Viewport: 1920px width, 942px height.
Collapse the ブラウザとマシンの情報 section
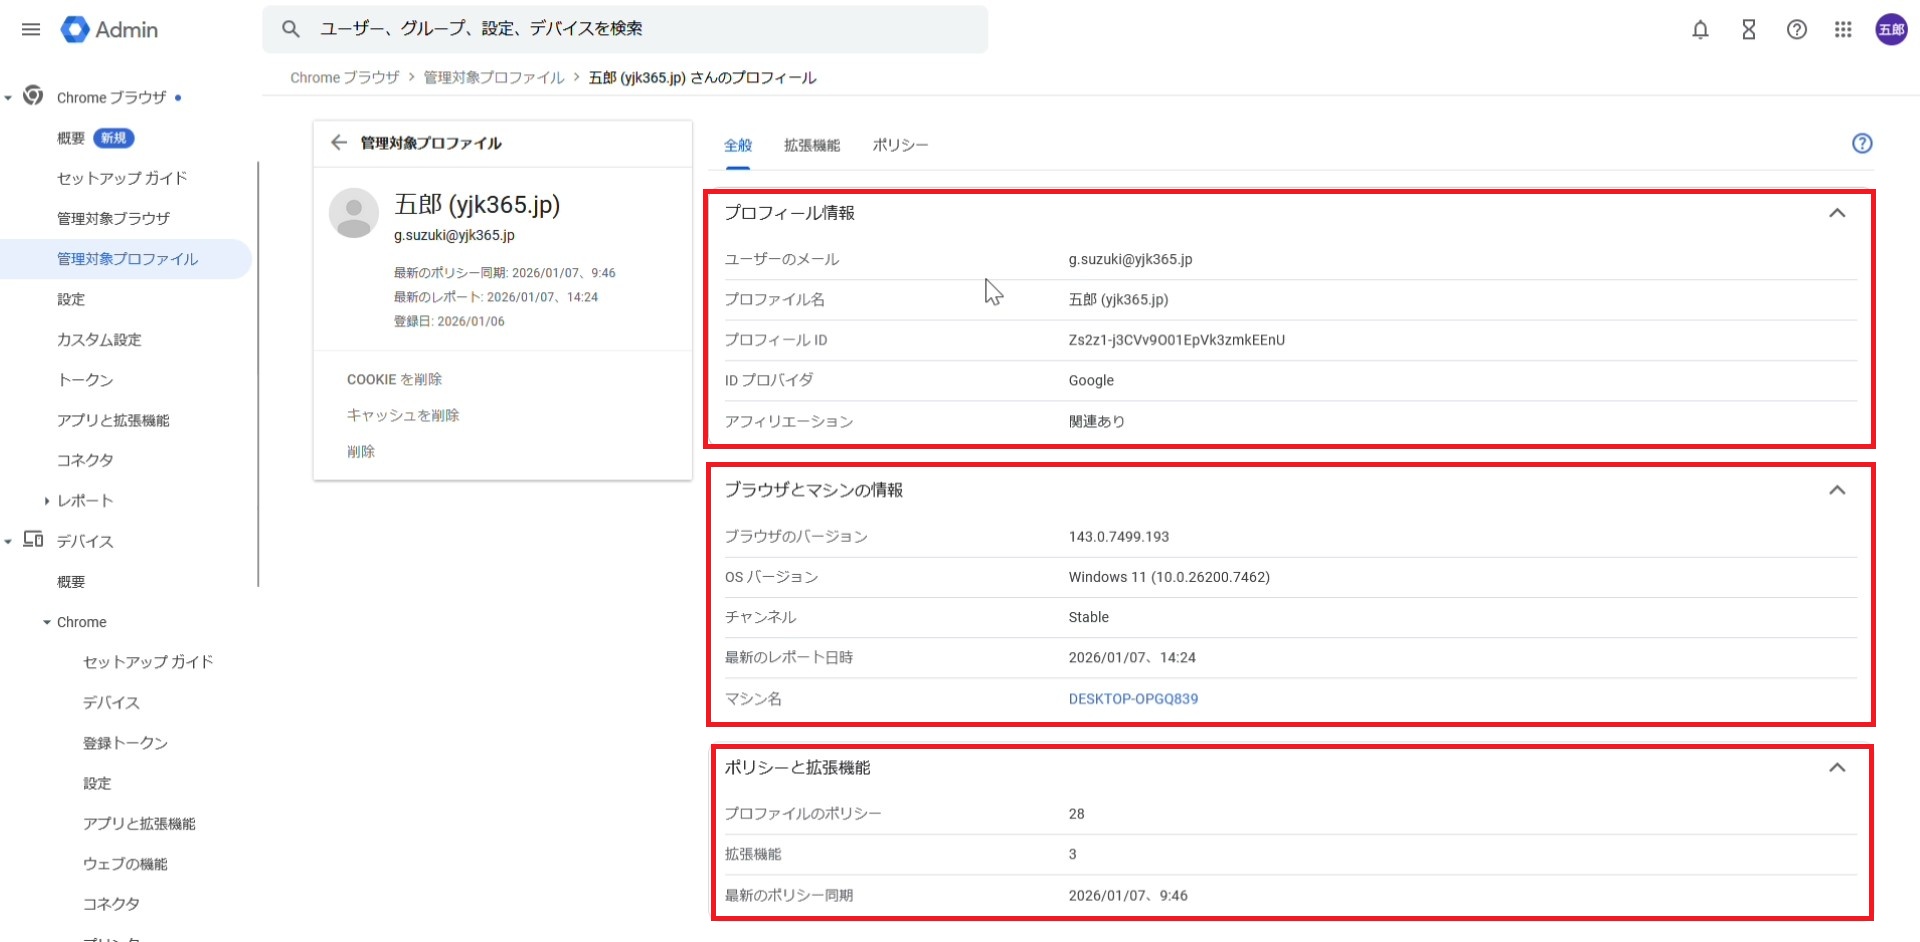pyautogui.click(x=1836, y=490)
